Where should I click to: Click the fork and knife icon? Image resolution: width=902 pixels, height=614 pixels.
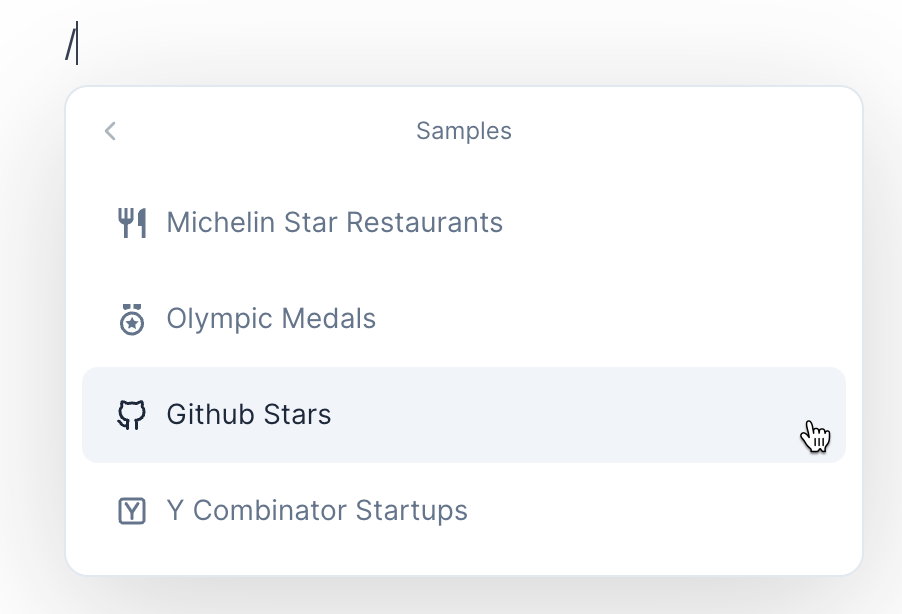pos(132,222)
